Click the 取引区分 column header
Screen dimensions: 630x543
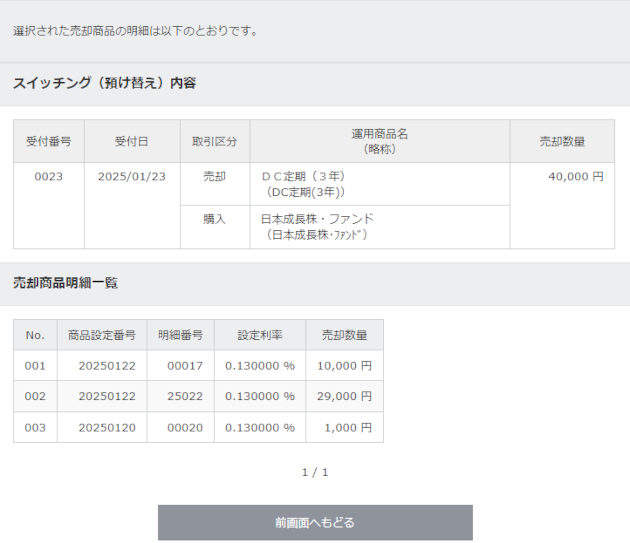(215, 142)
